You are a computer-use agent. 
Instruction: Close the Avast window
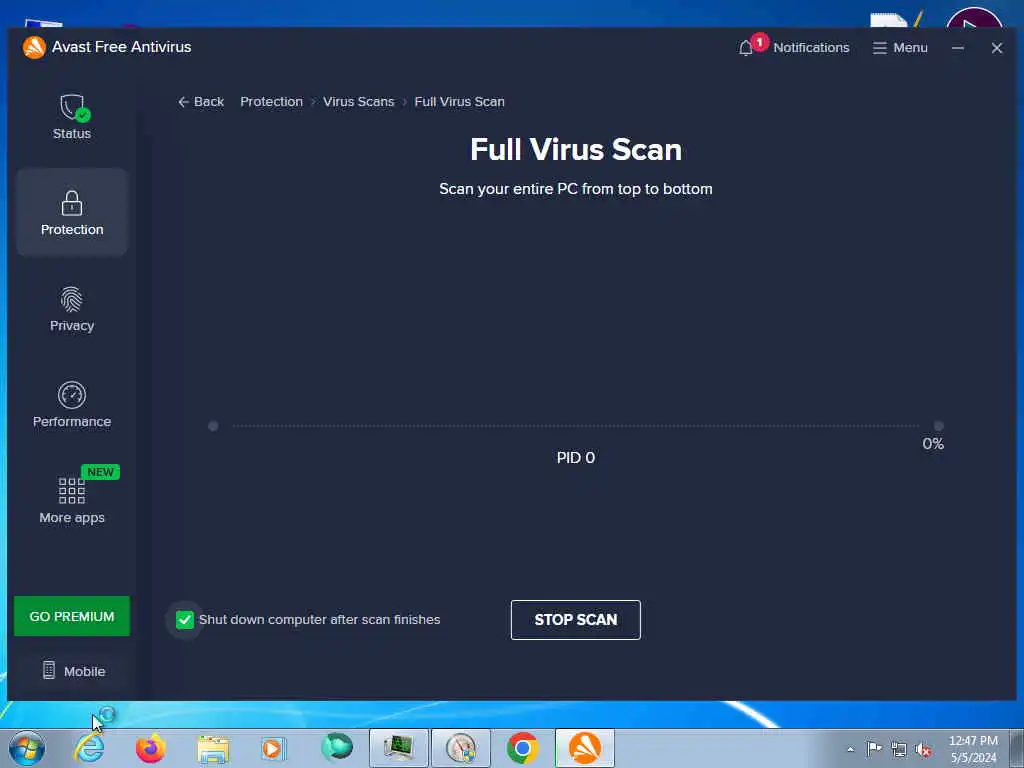point(997,48)
